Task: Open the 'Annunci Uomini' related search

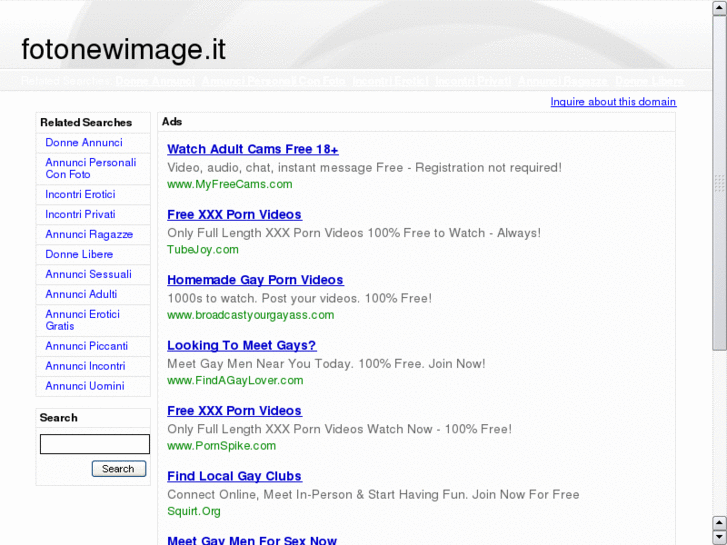Action: [85, 386]
